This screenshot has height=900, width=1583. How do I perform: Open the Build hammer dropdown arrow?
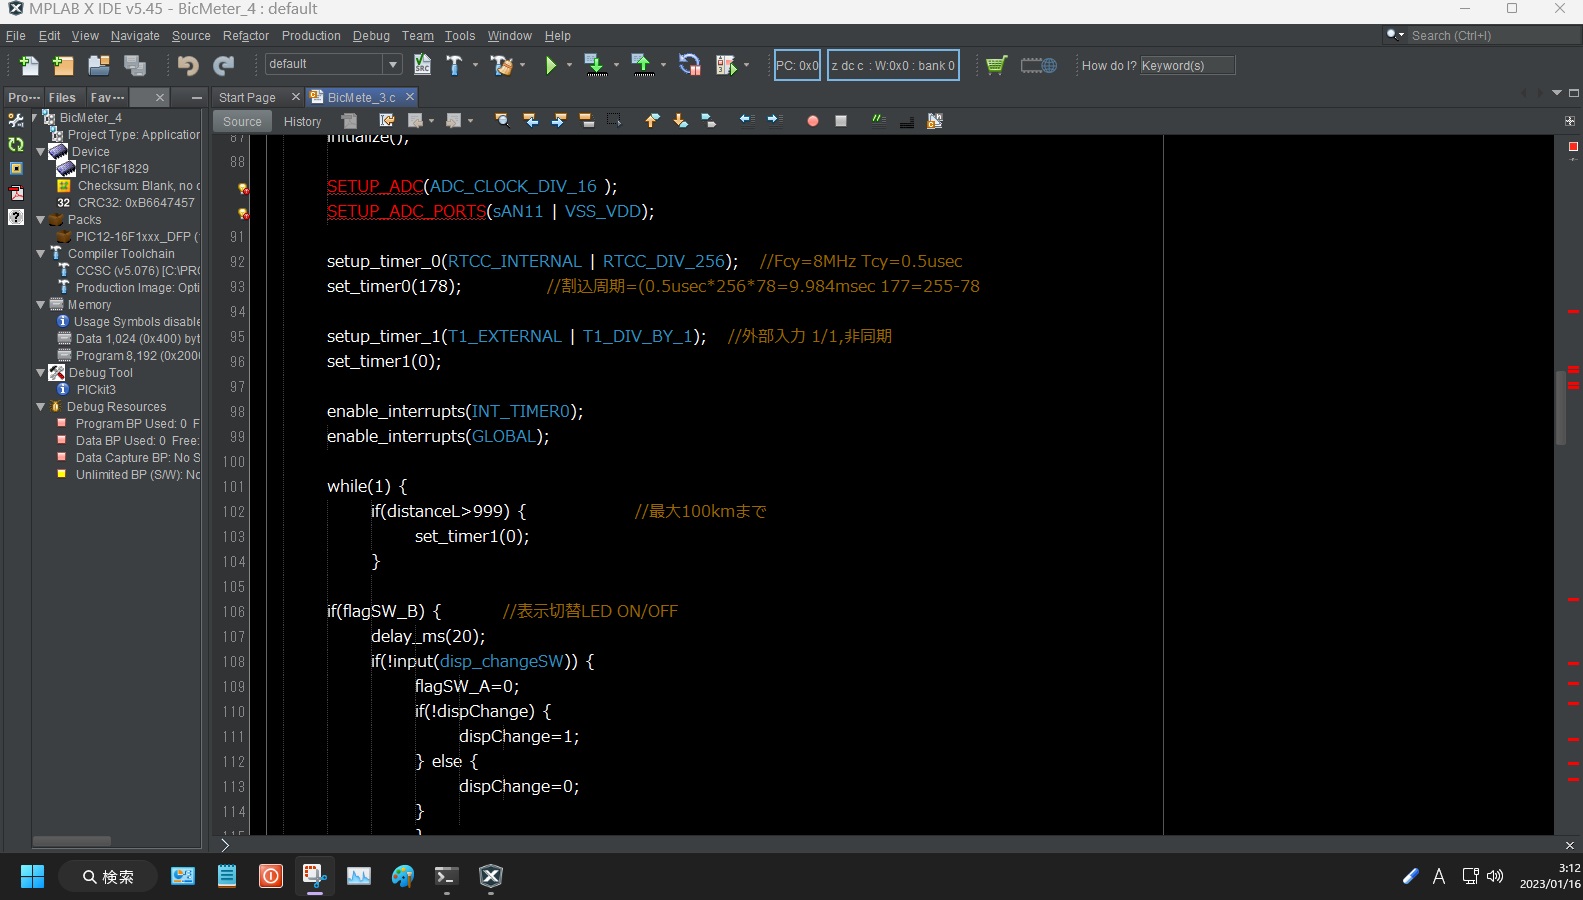[x=475, y=65]
